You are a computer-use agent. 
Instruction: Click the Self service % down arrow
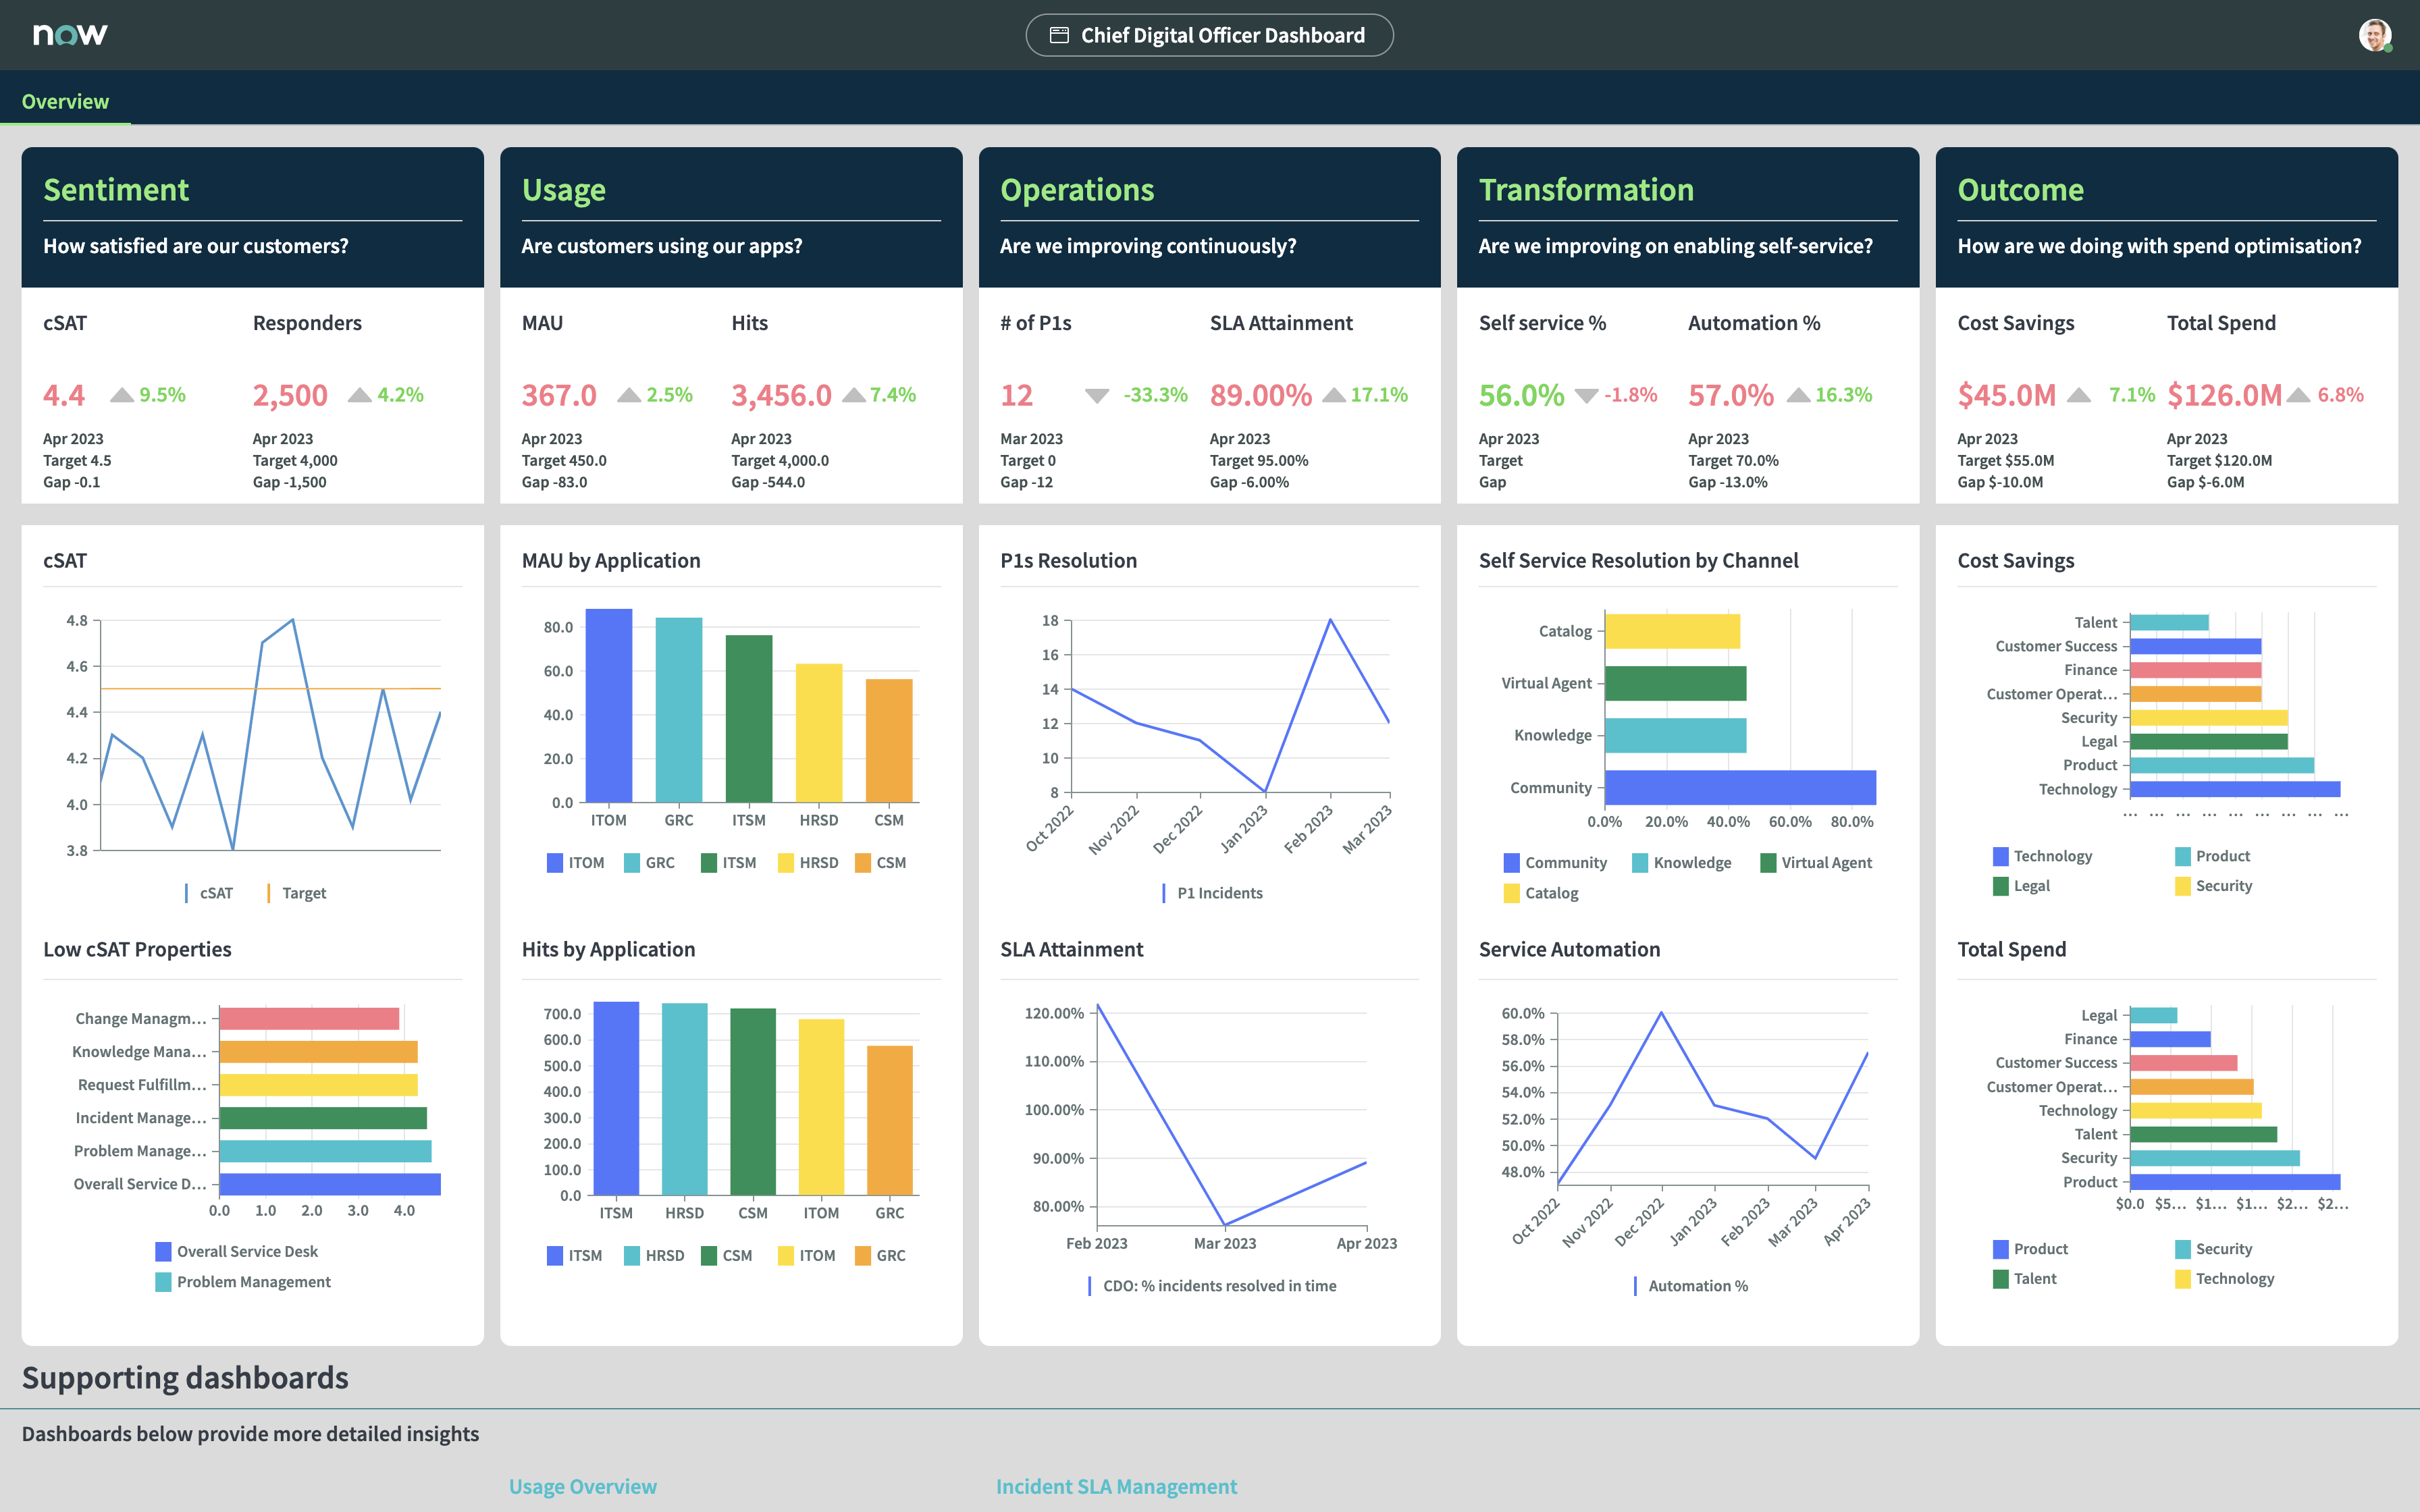(x=1586, y=395)
